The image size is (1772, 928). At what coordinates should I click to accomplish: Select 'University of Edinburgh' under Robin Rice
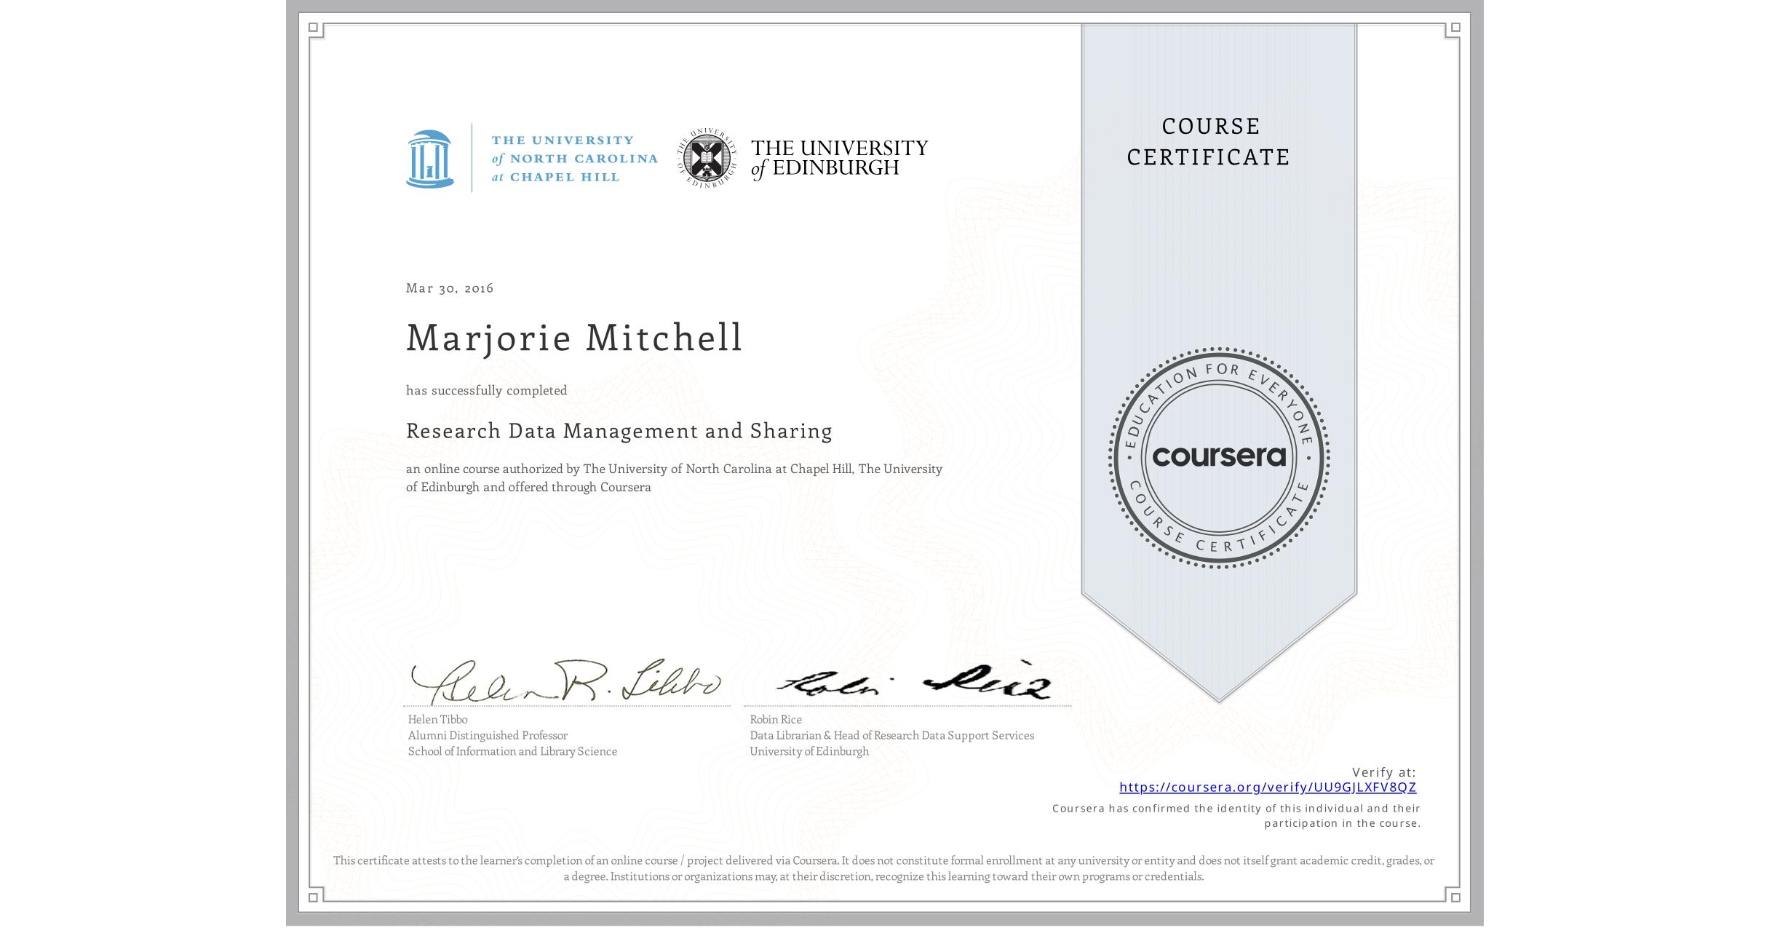point(809,751)
